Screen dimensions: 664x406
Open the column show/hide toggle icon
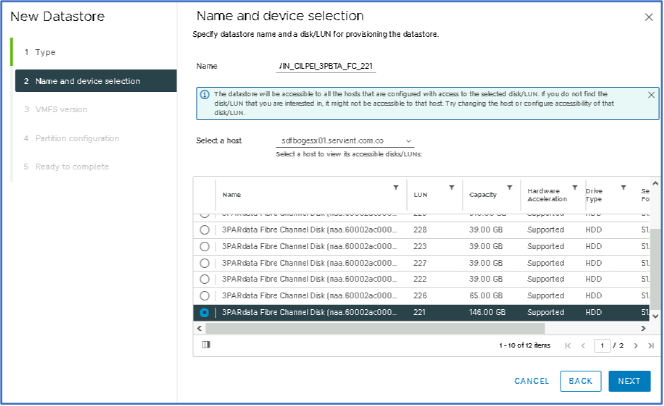tap(206, 345)
